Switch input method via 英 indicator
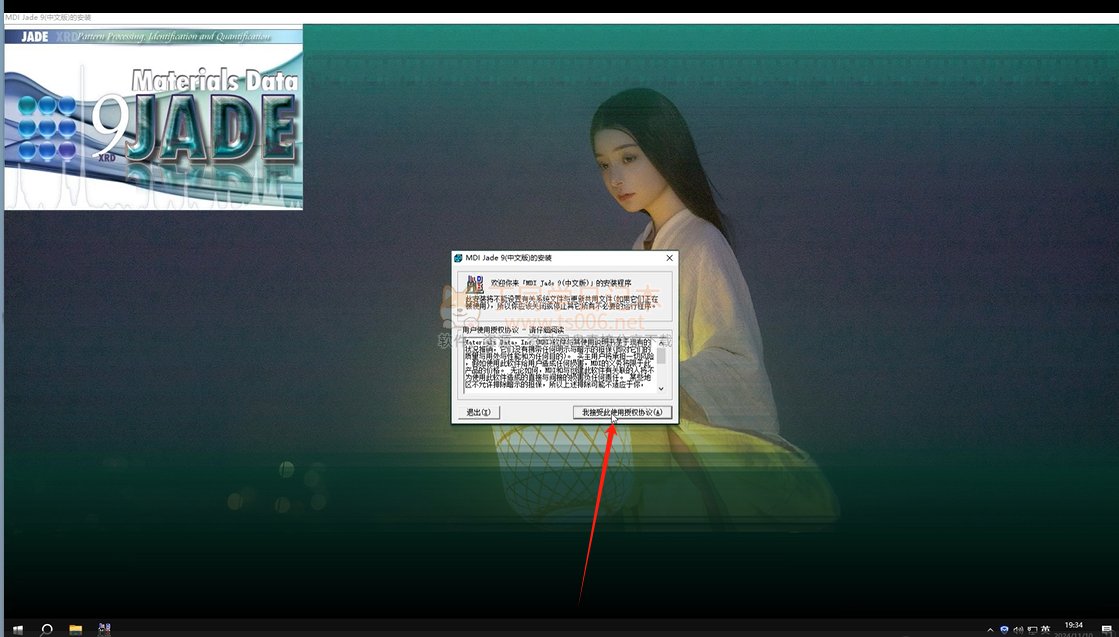 (x=1045, y=629)
